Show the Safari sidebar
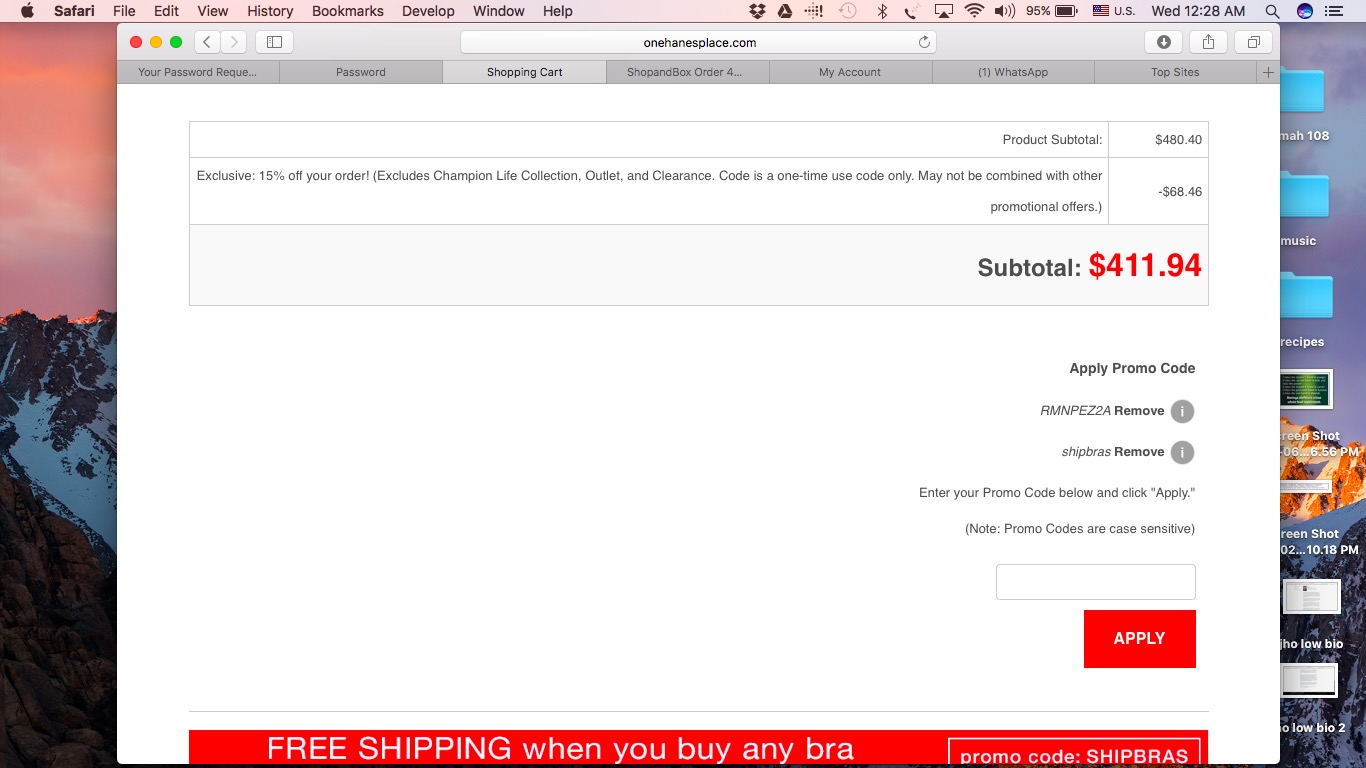This screenshot has height=768, width=1366. pos(274,42)
